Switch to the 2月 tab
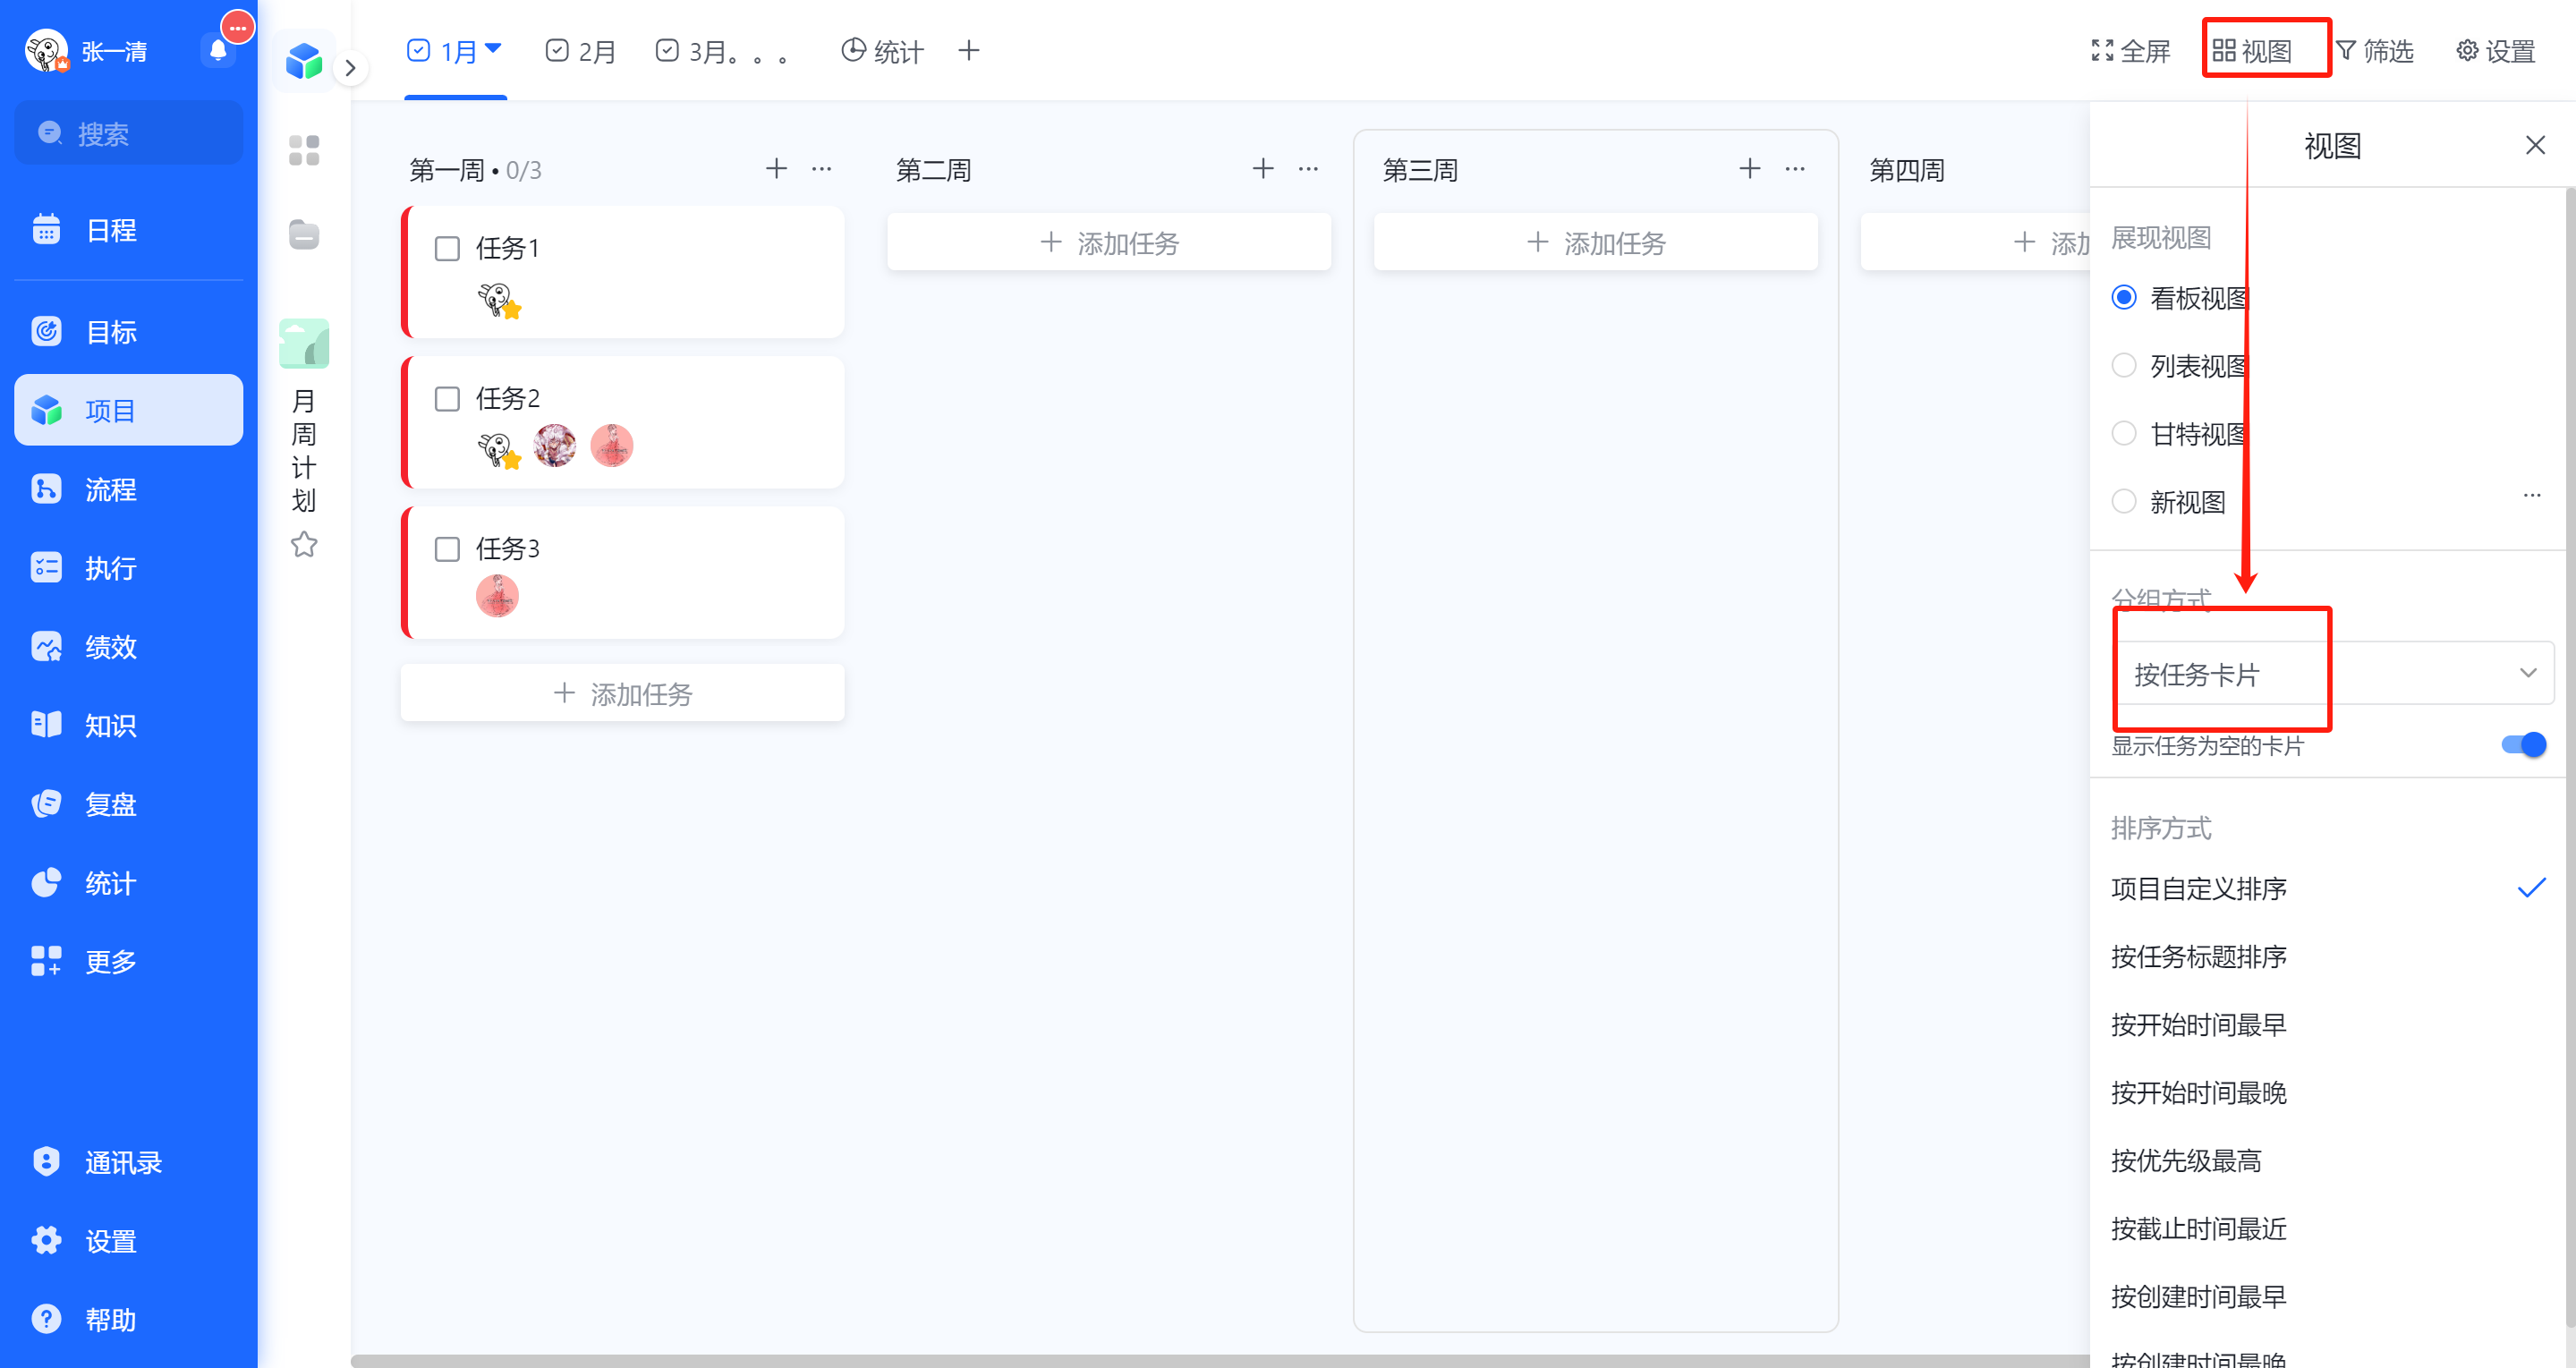The image size is (2576, 1368). [x=580, y=51]
